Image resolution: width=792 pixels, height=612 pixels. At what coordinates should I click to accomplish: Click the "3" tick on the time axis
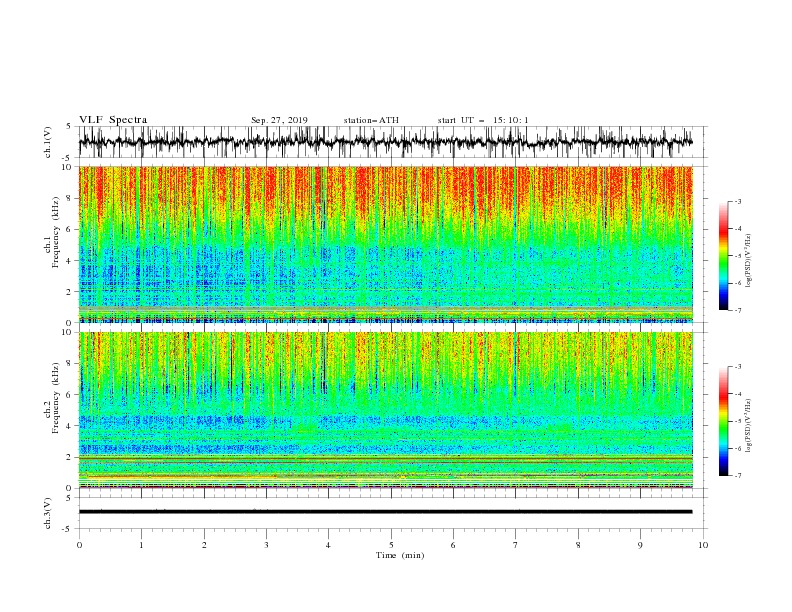(x=266, y=545)
